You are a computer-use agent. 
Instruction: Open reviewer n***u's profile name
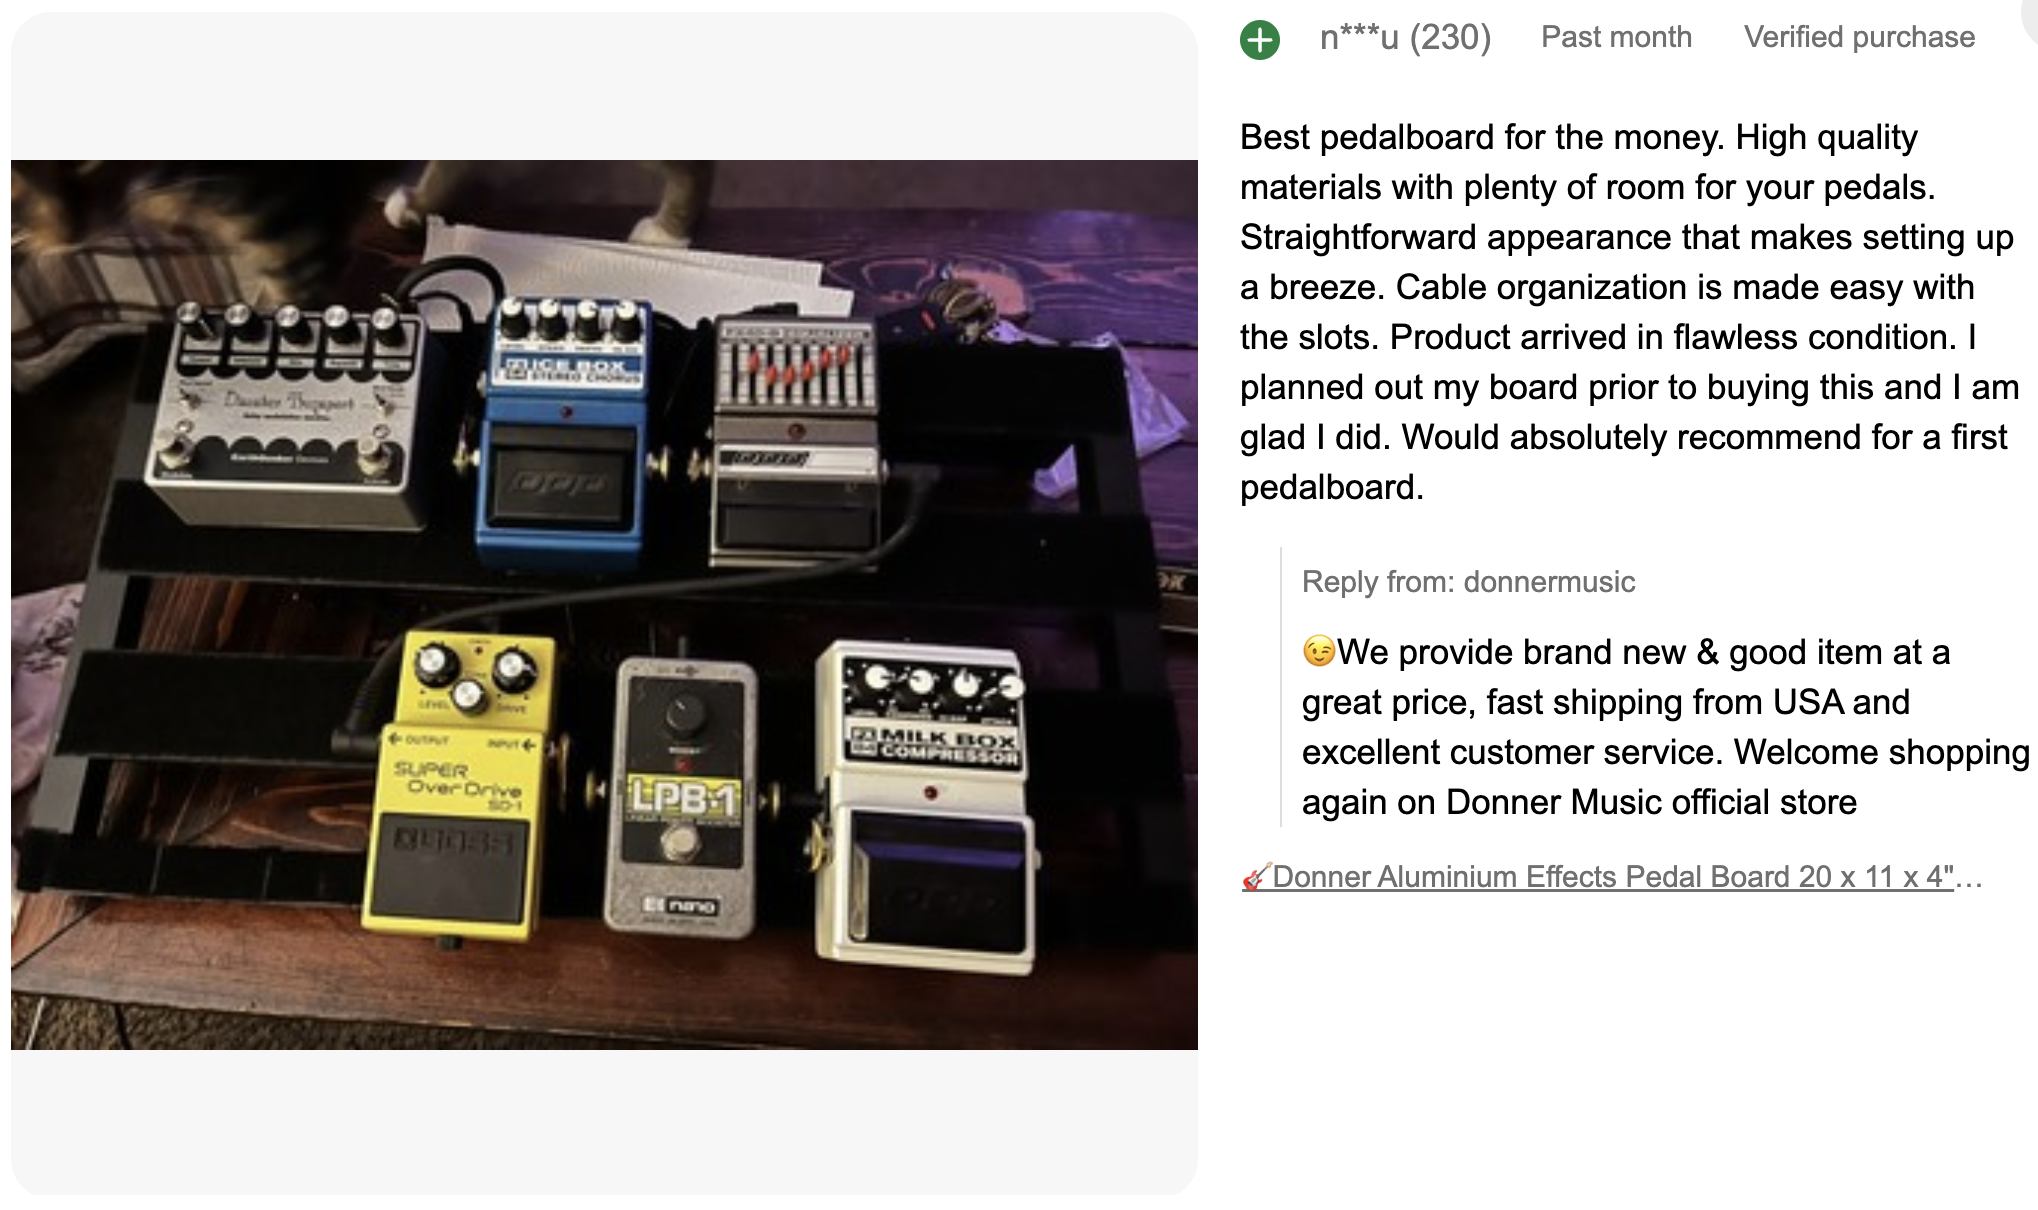1359,38
